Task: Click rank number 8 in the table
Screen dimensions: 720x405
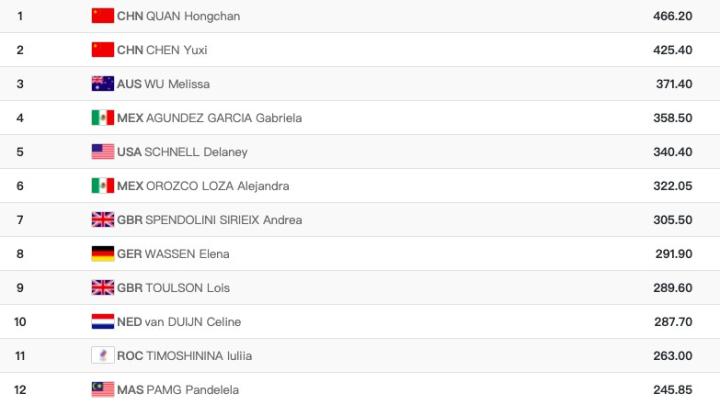Action: click(x=21, y=254)
